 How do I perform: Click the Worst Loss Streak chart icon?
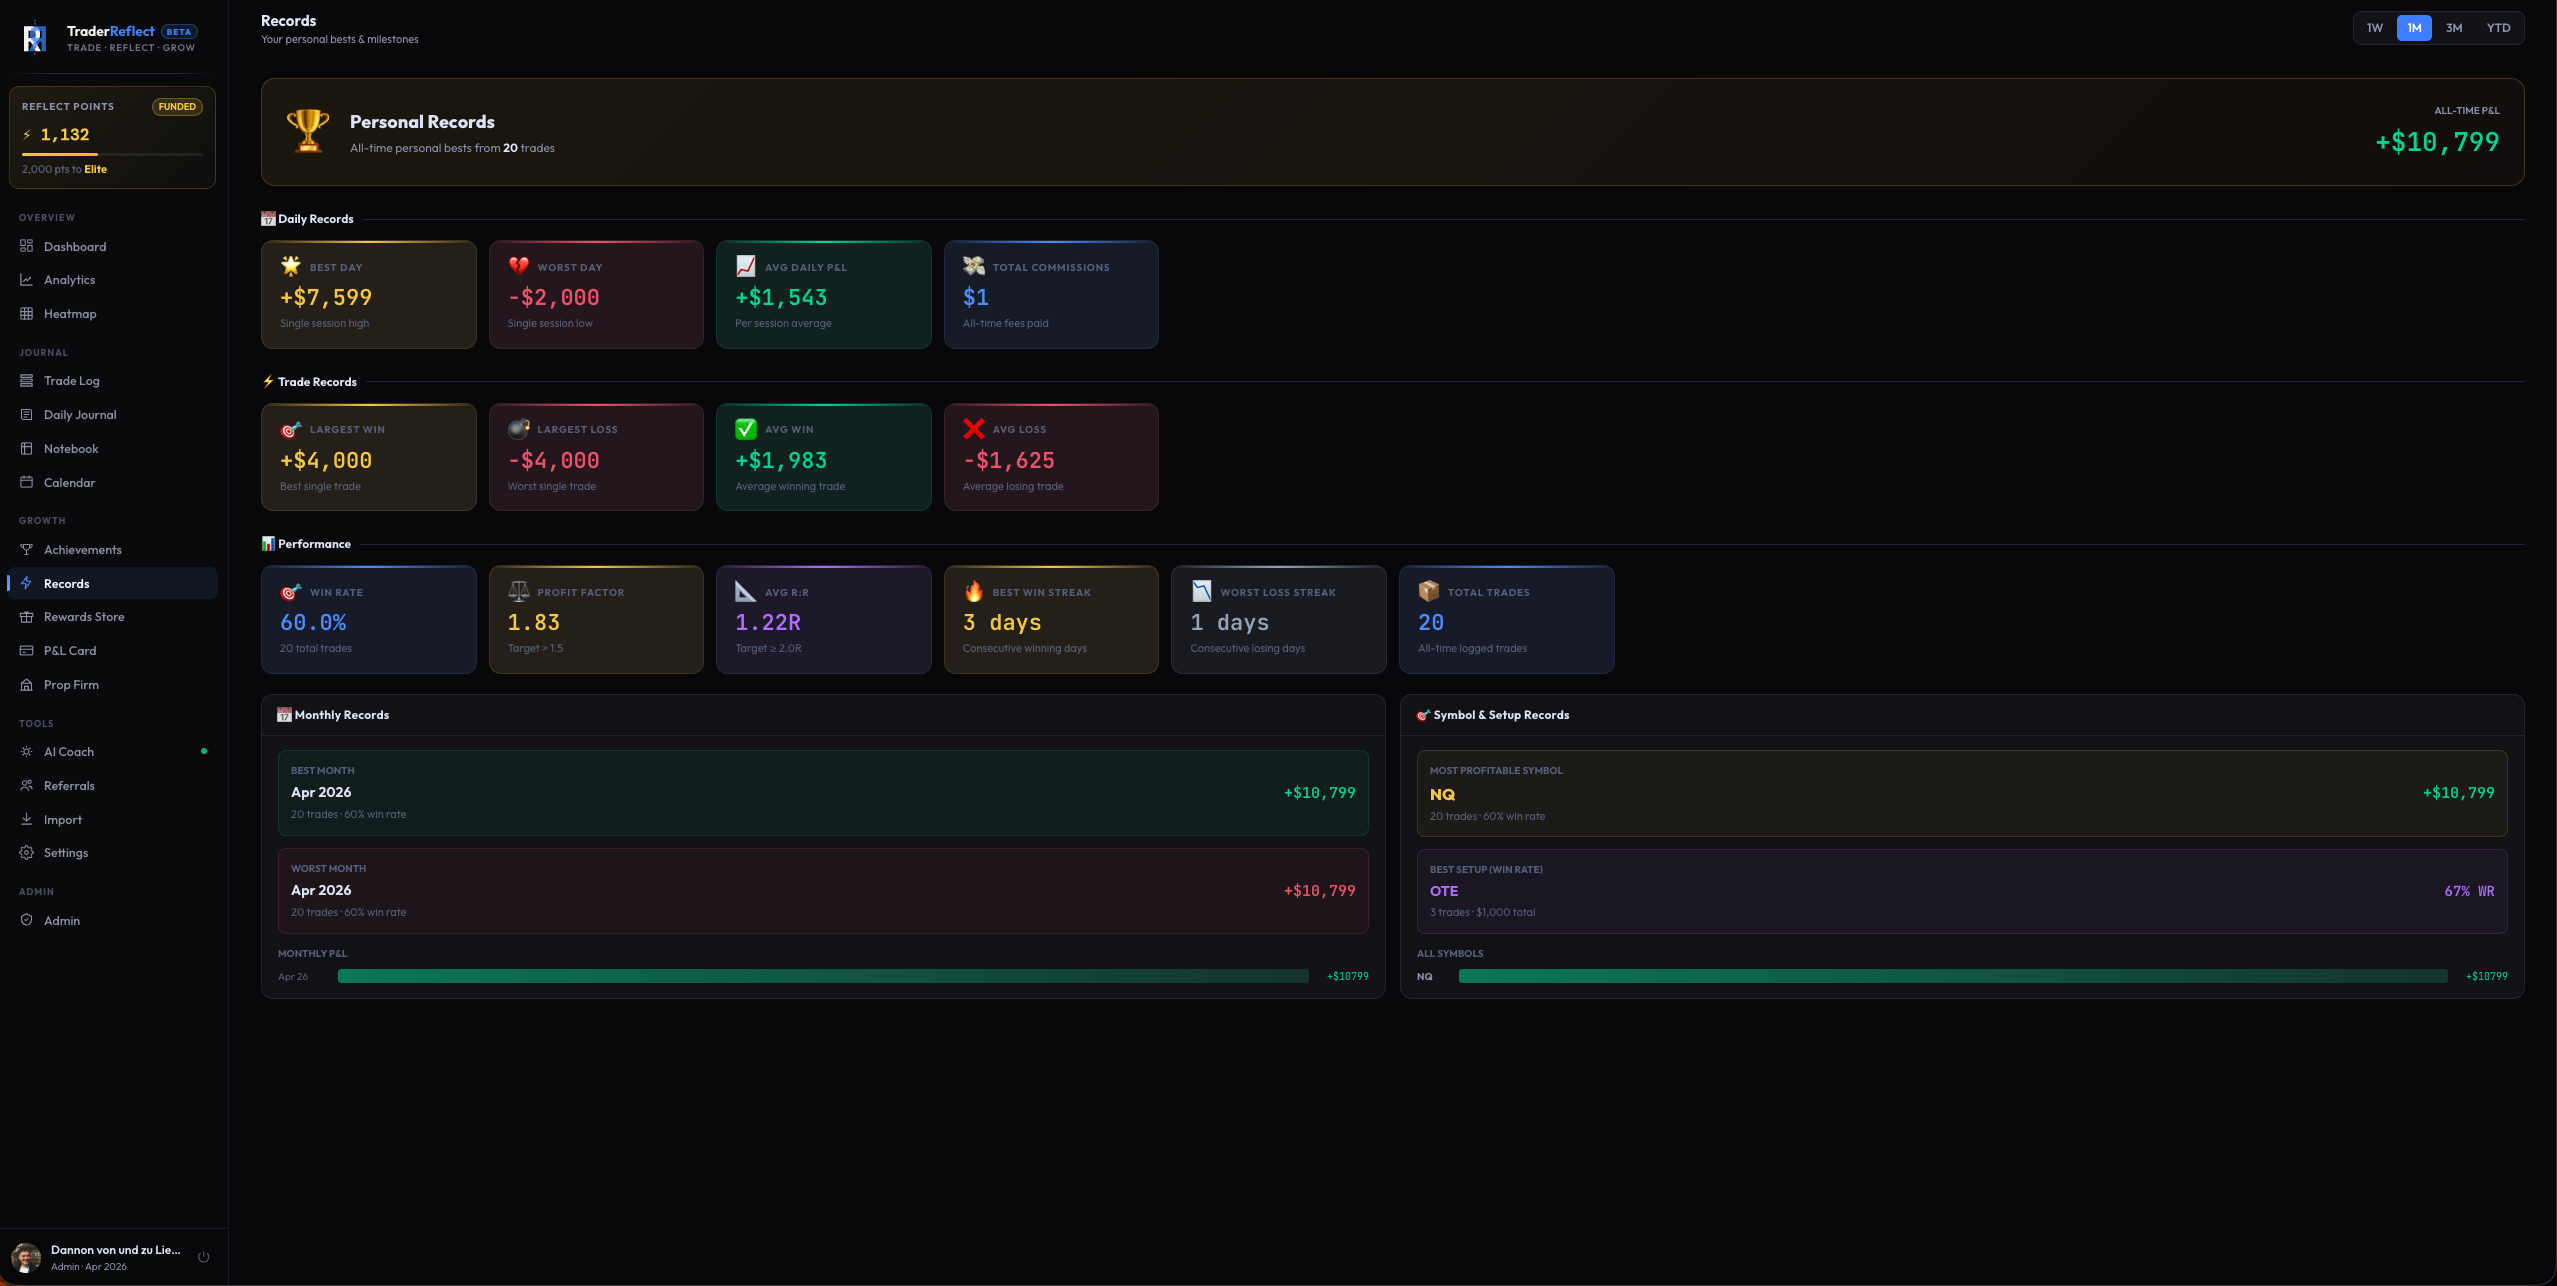click(1201, 591)
